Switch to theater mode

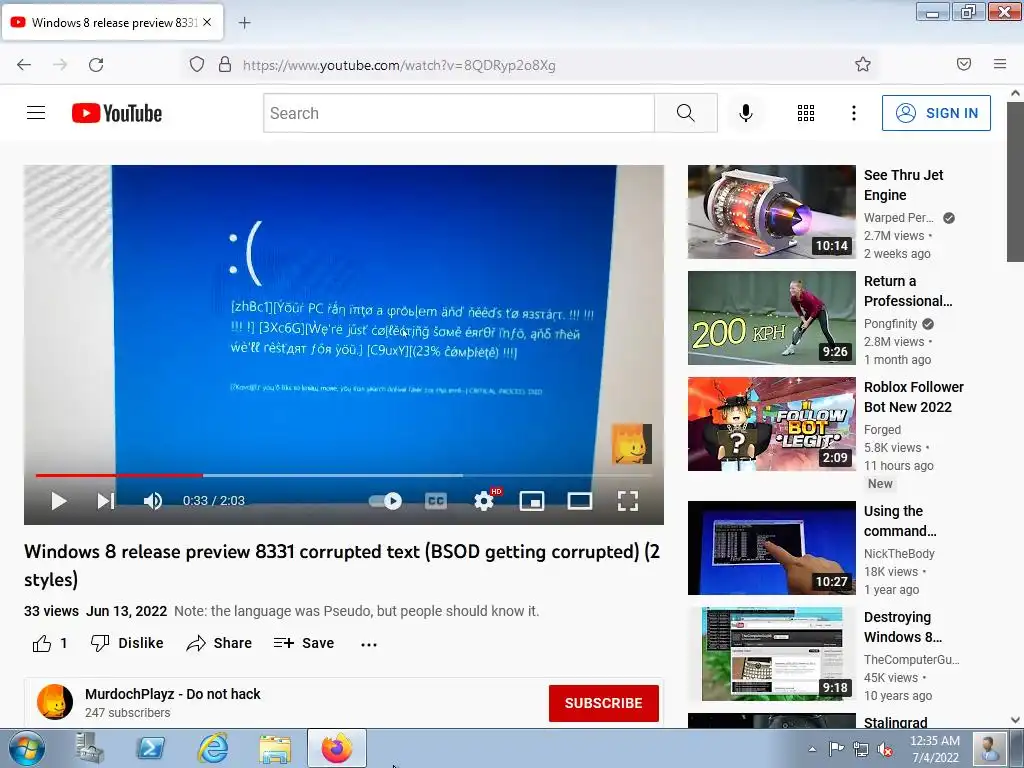click(580, 501)
